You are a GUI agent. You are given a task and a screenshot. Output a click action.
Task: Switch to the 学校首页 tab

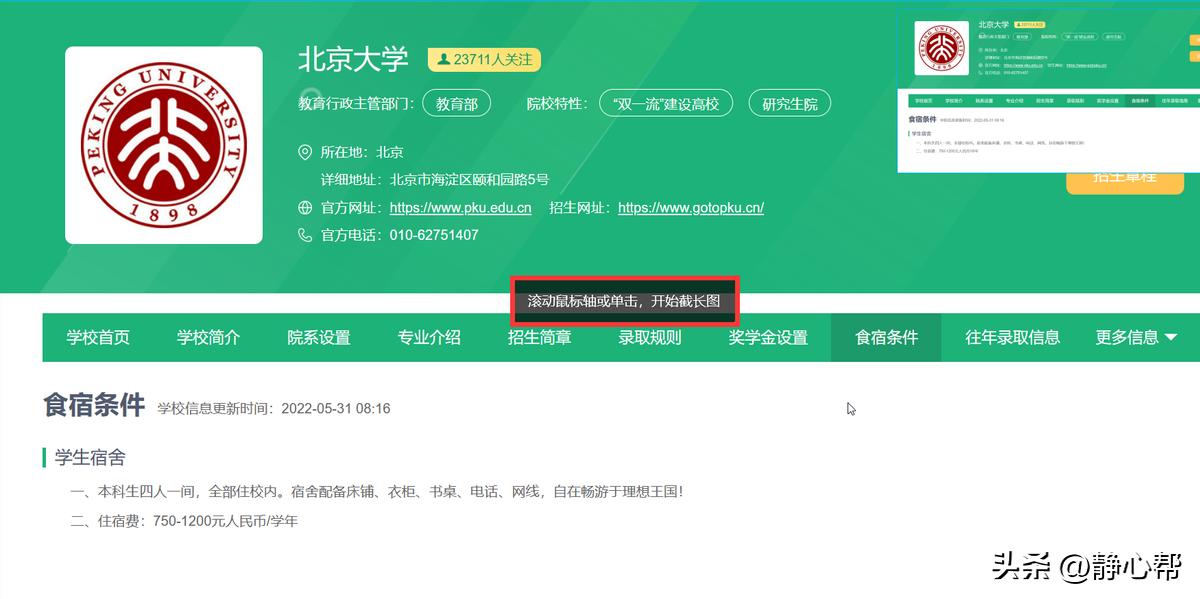tap(96, 338)
